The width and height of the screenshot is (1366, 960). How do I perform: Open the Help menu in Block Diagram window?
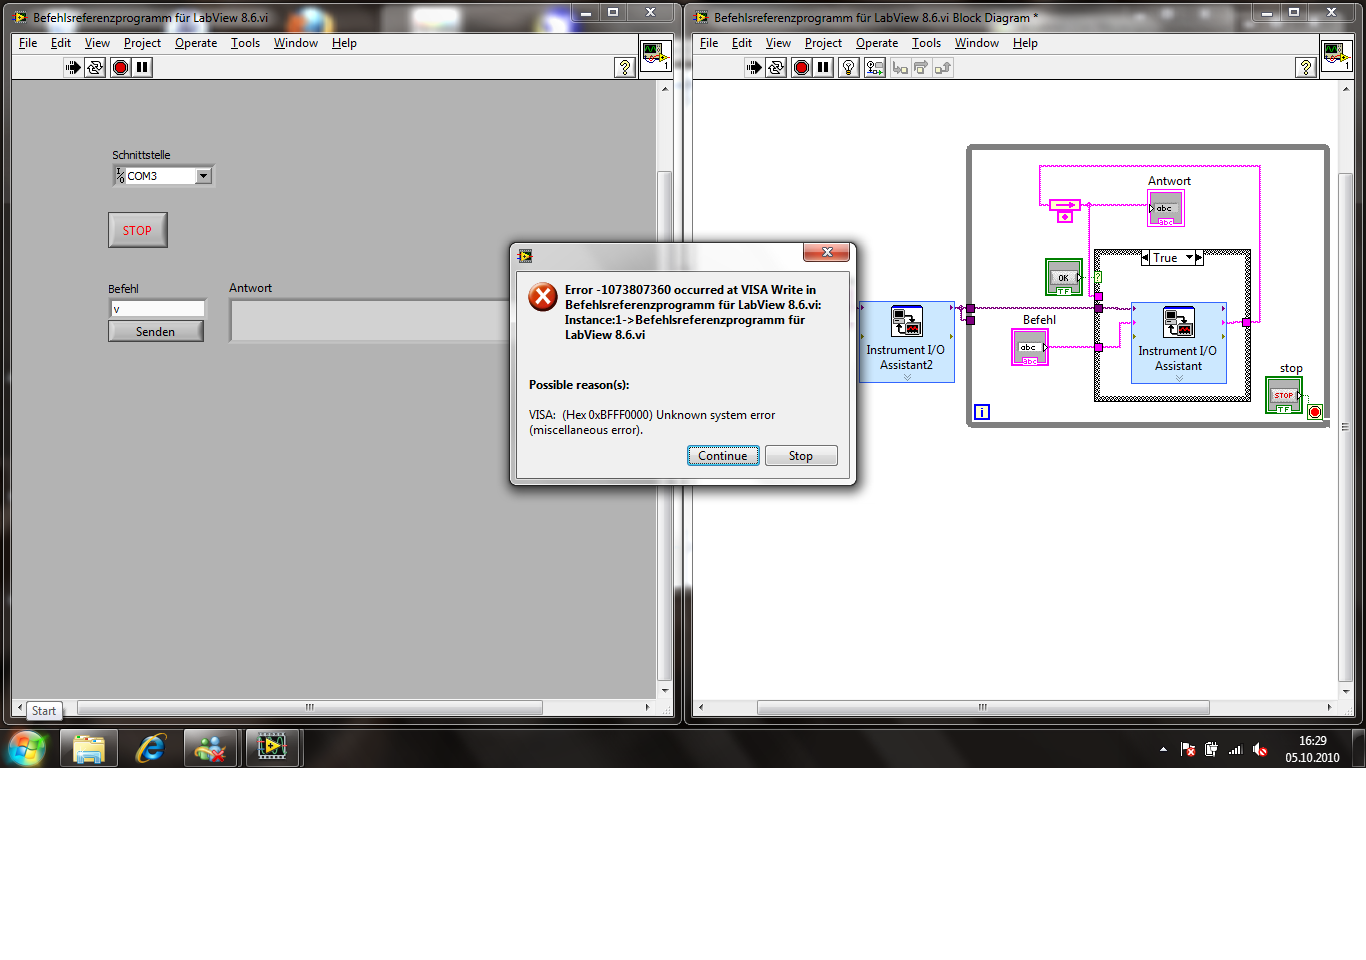1025,43
